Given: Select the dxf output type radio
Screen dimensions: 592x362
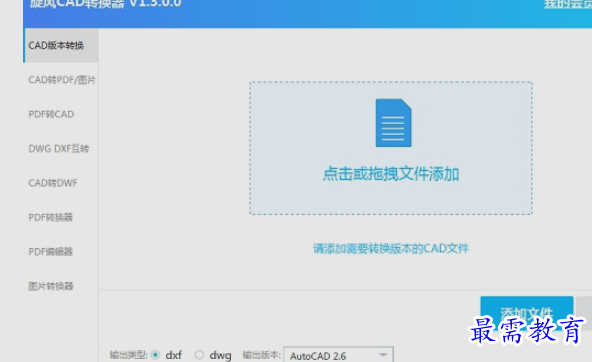Looking at the screenshot, I should click(x=155, y=355).
